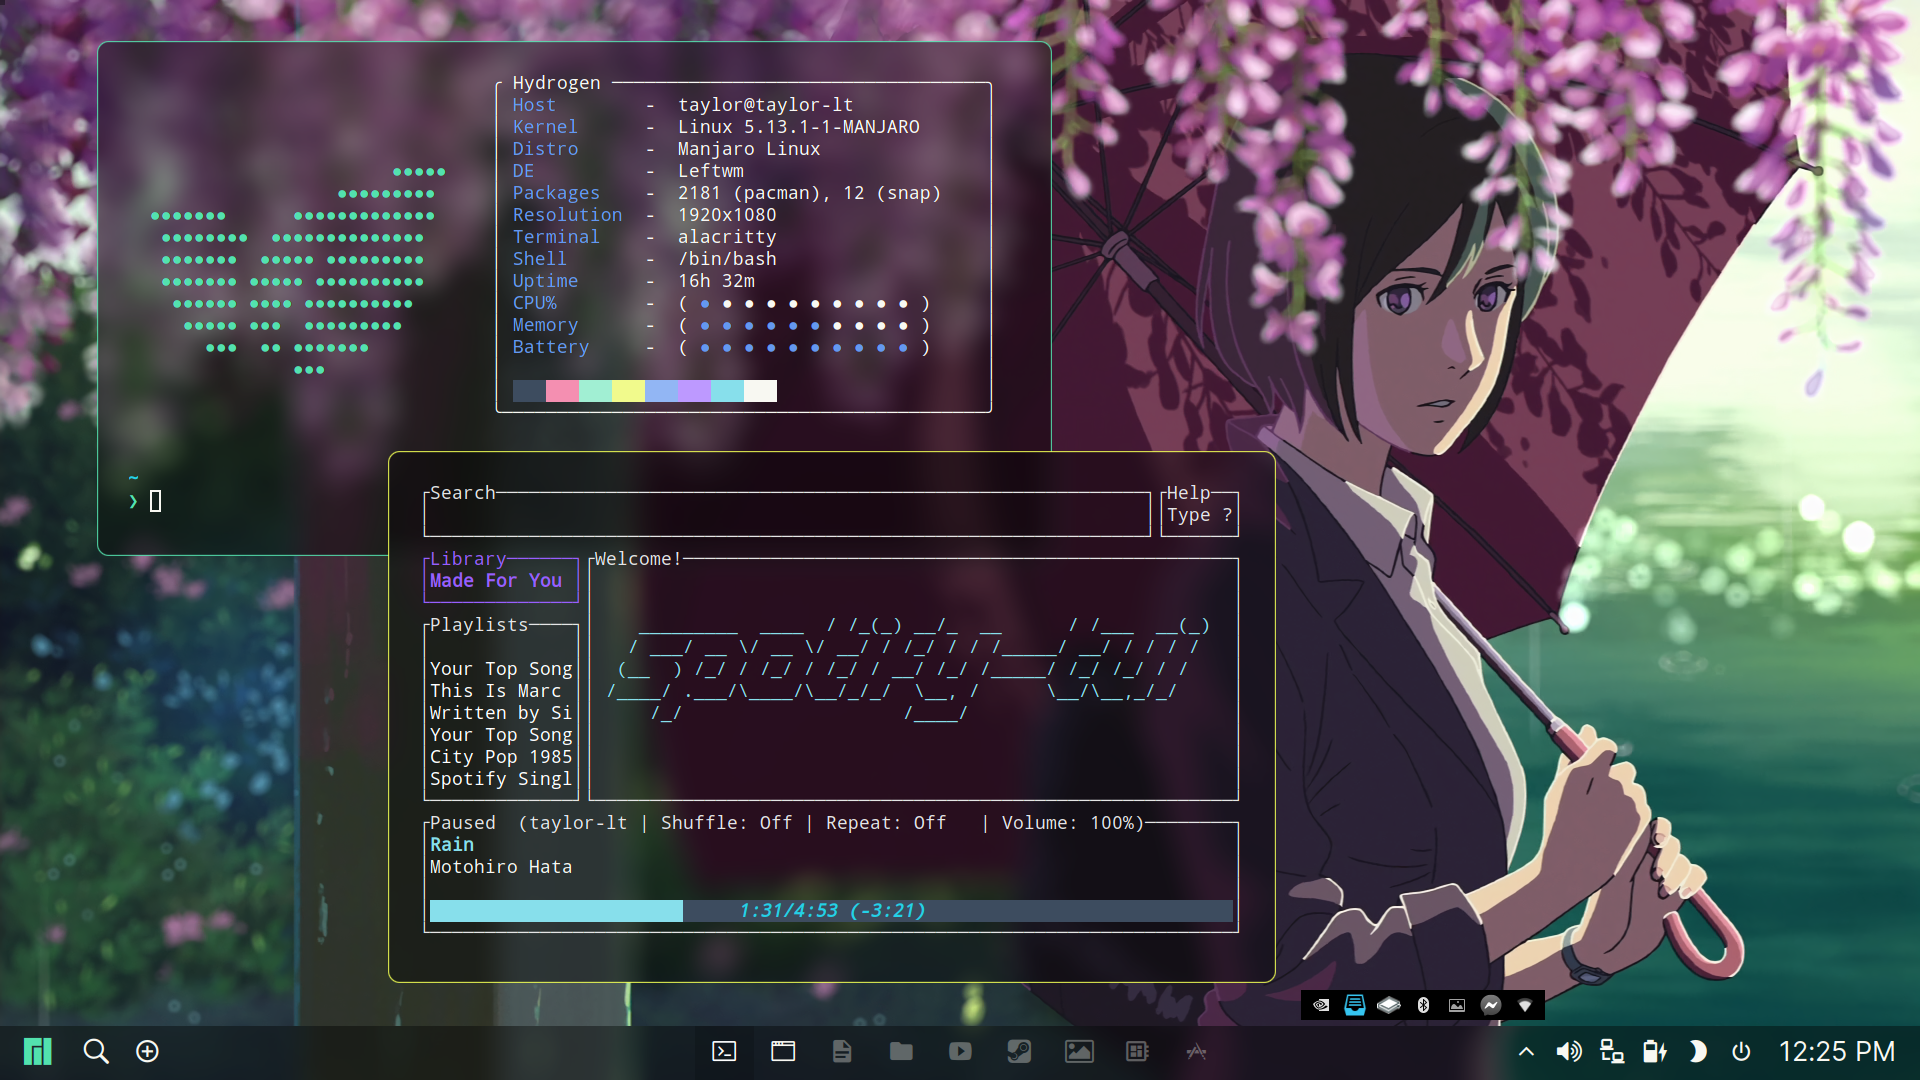Click the magnifier search icon in taskbar
Viewport: 1920px width, 1080px height.
pyautogui.click(x=96, y=1051)
